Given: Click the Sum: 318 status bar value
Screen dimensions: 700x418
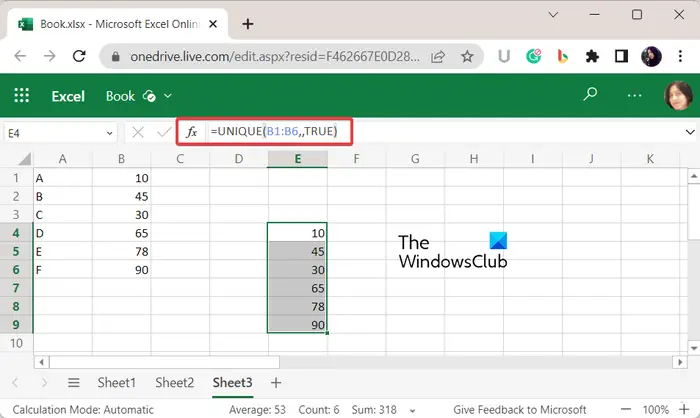Looking at the screenshot, I should [x=374, y=410].
